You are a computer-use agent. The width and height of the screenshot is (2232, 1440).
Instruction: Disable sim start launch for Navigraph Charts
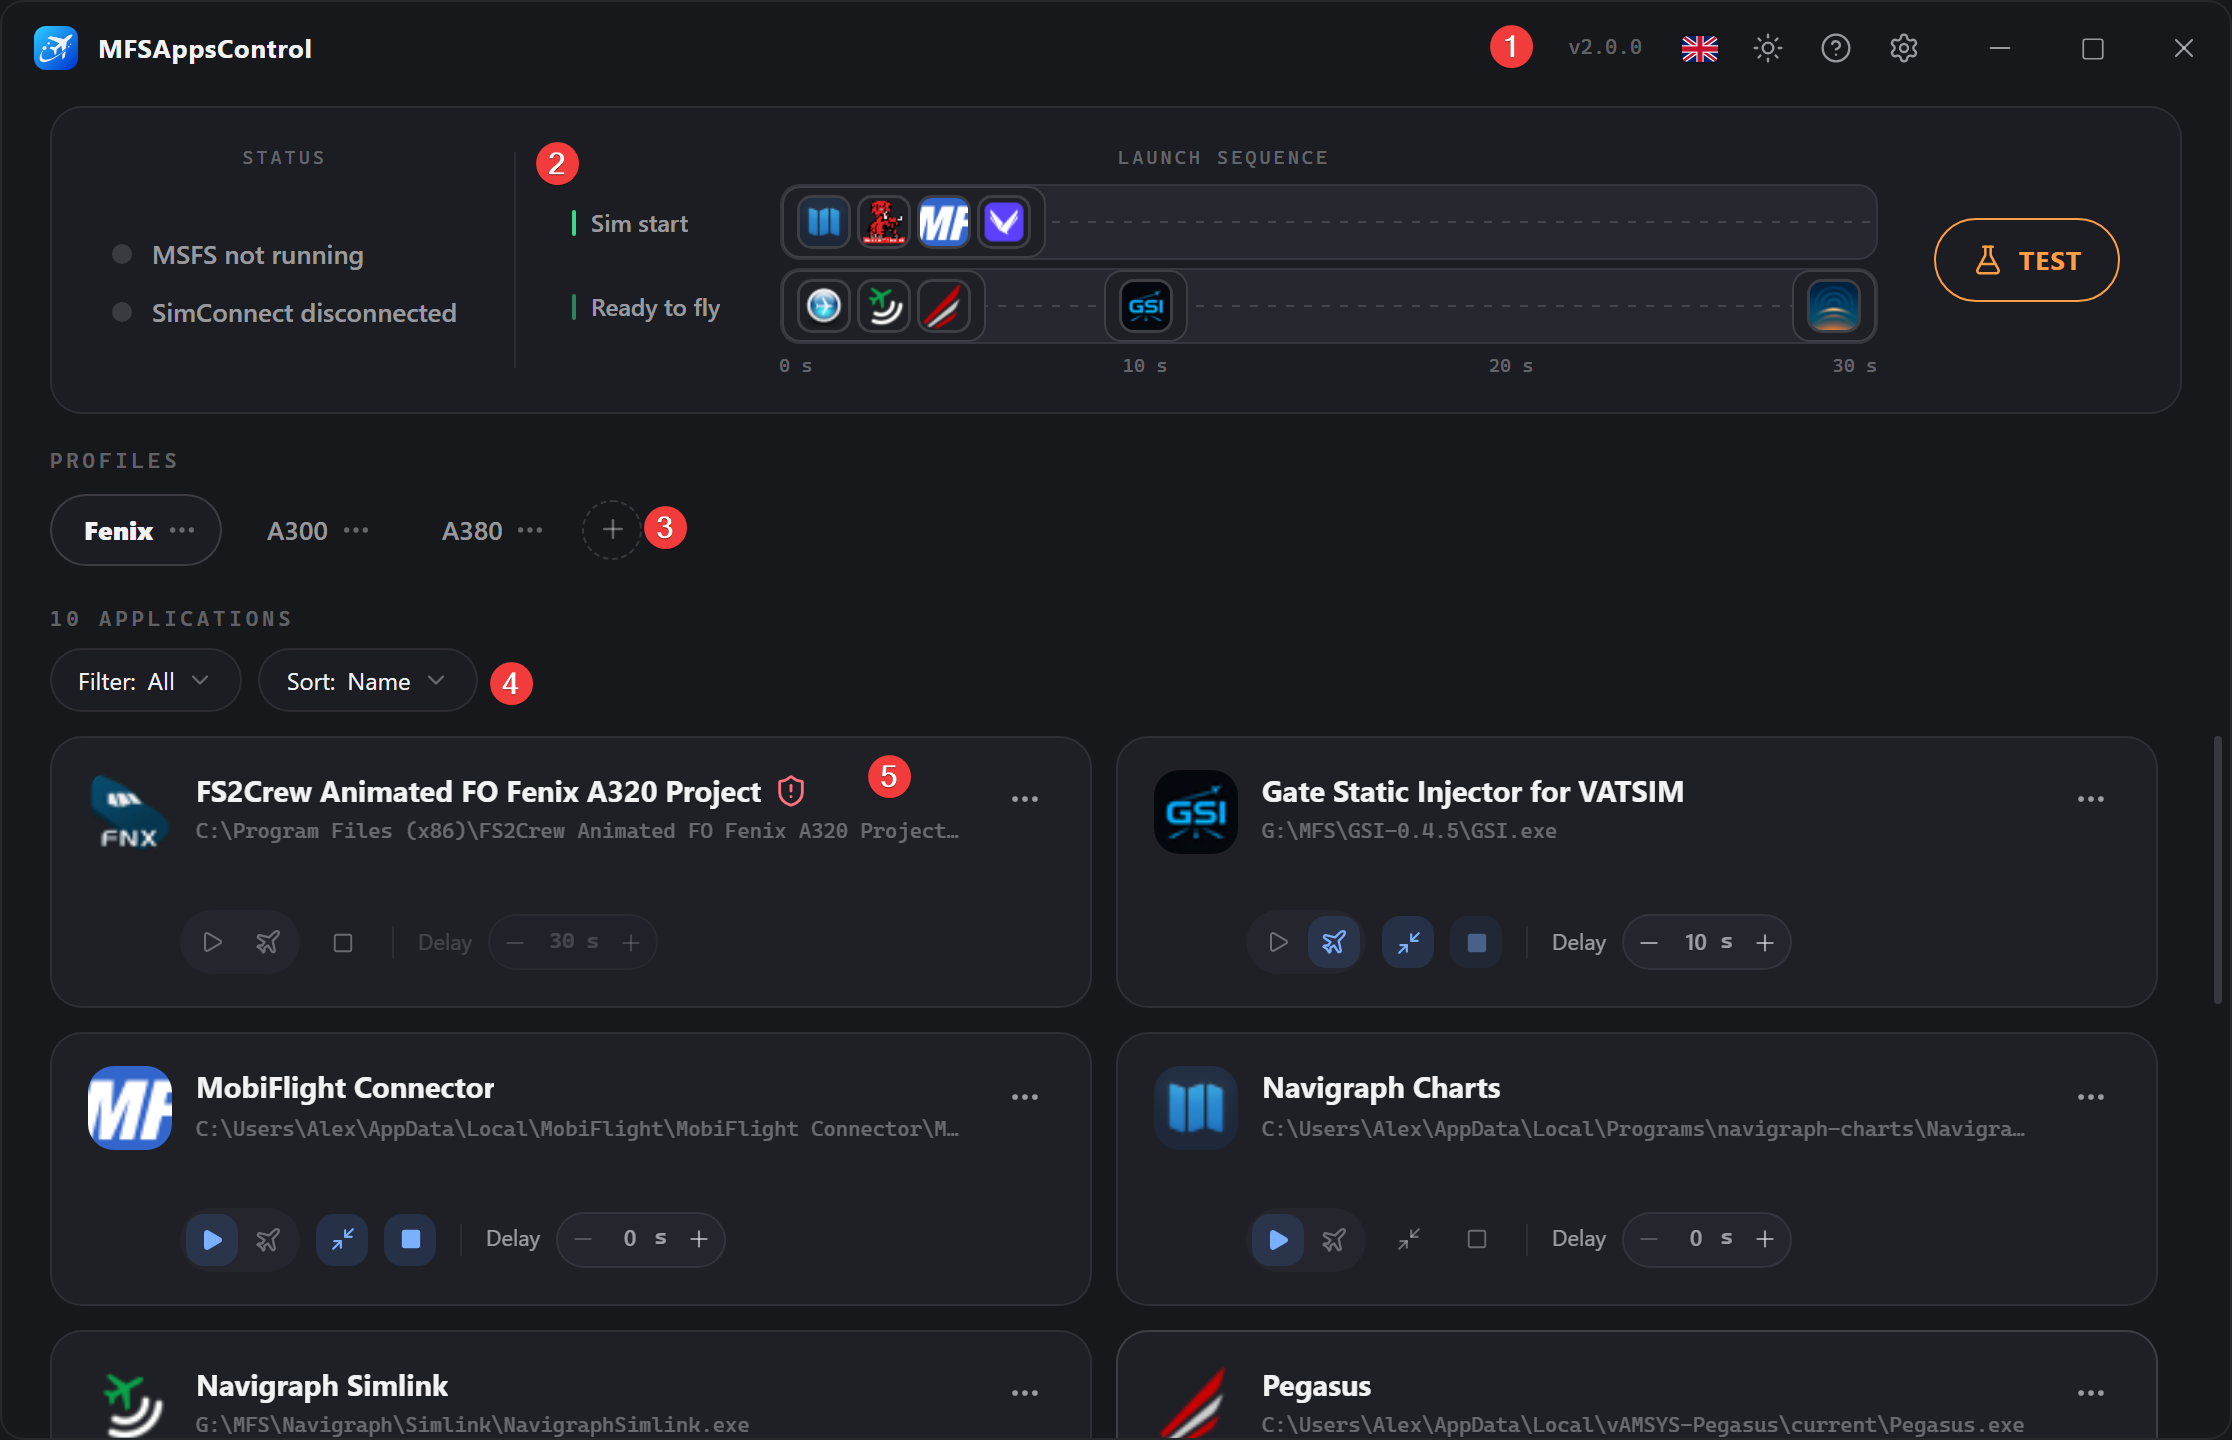pyautogui.click(x=1278, y=1240)
